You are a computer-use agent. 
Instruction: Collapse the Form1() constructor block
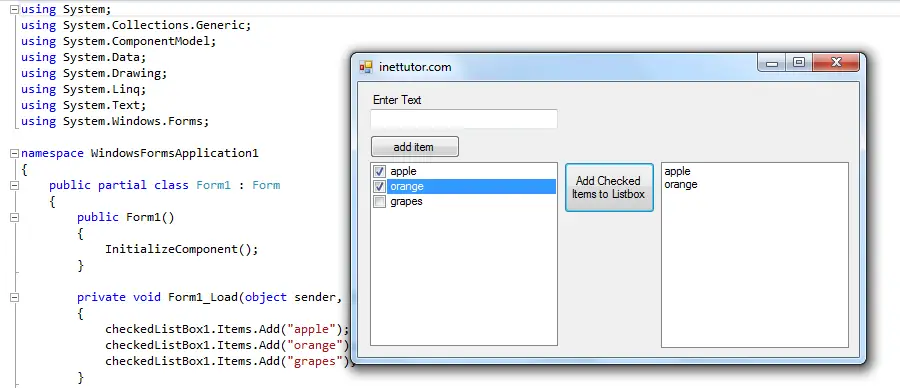click(x=14, y=218)
